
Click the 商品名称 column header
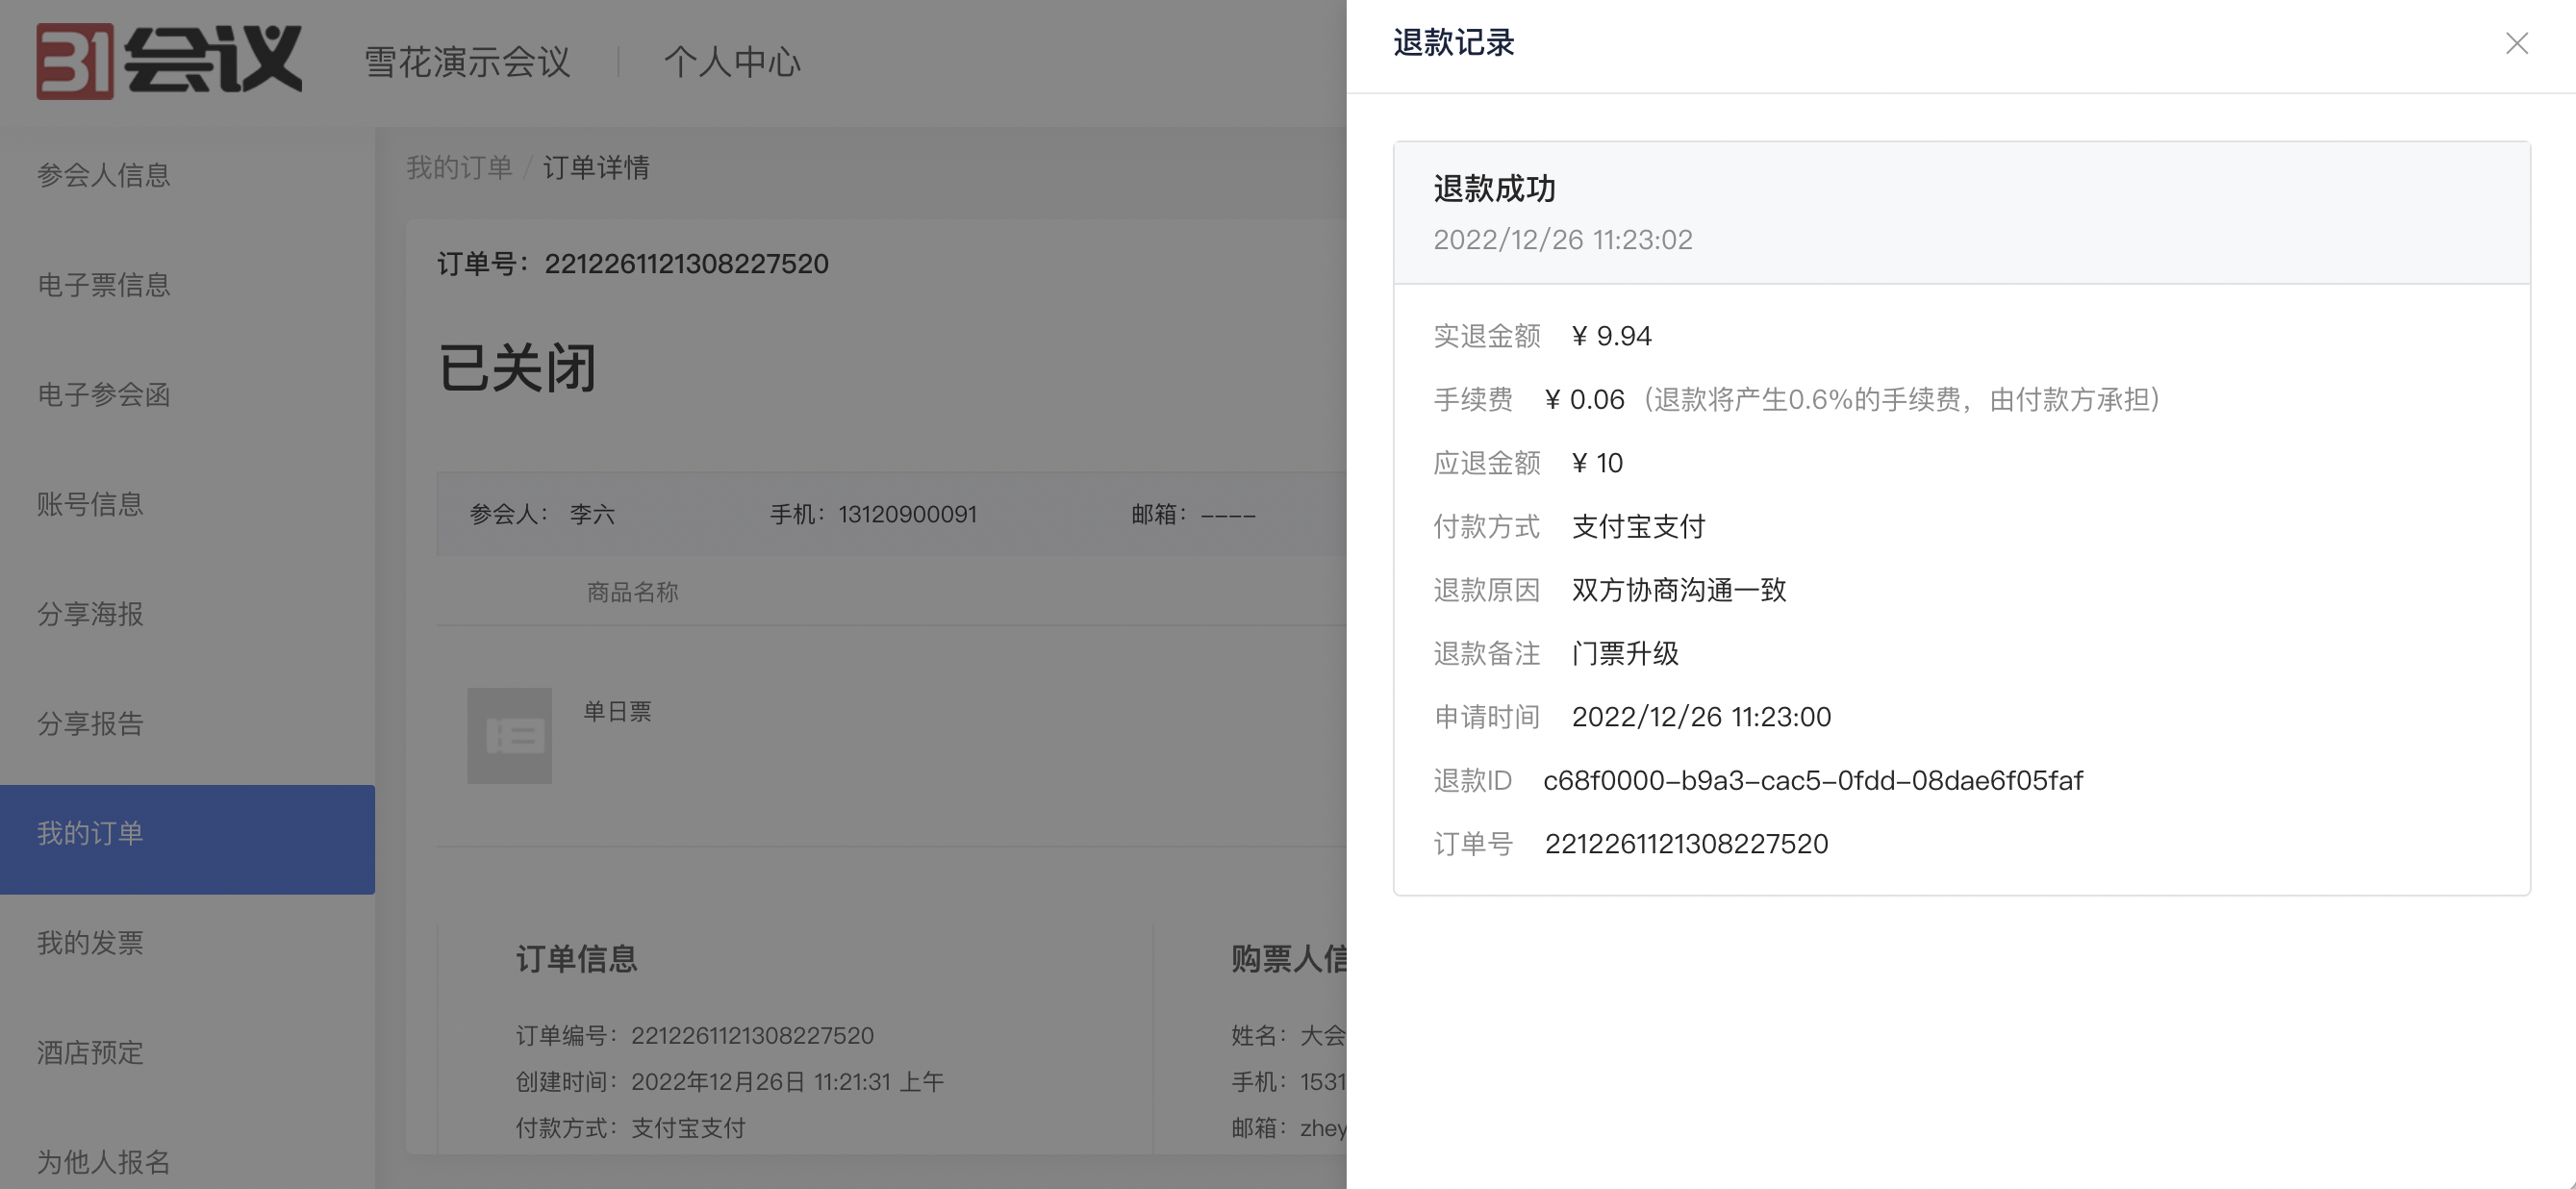(632, 592)
